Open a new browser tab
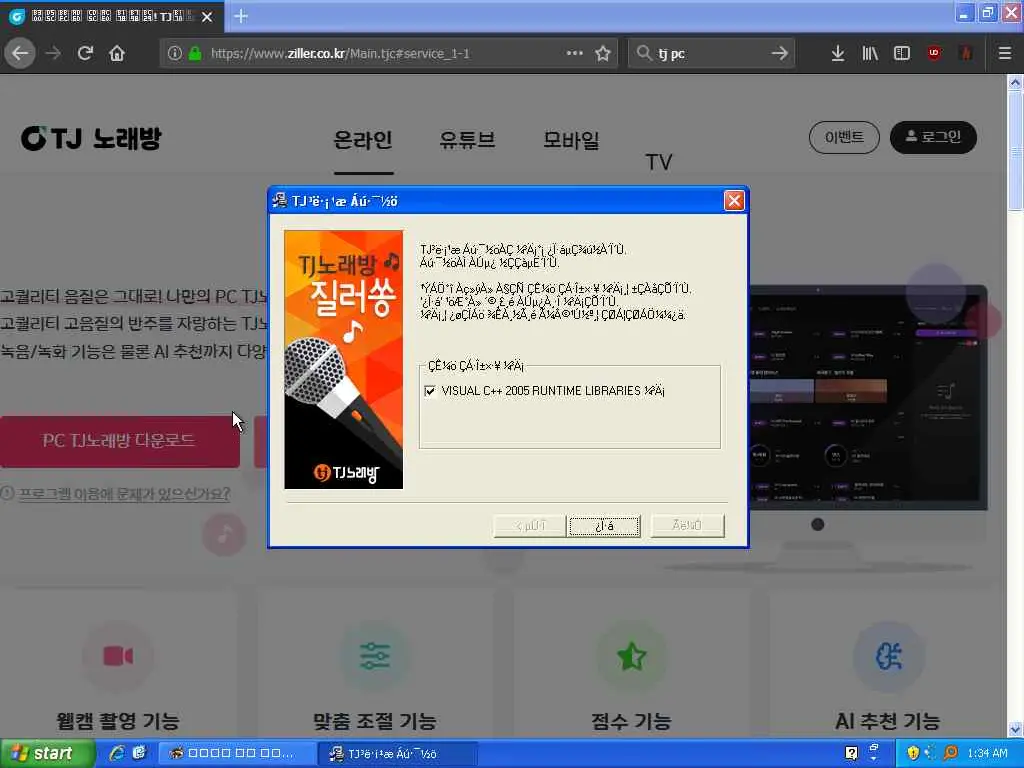Image resolution: width=1024 pixels, height=768 pixels. click(x=241, y=16)
